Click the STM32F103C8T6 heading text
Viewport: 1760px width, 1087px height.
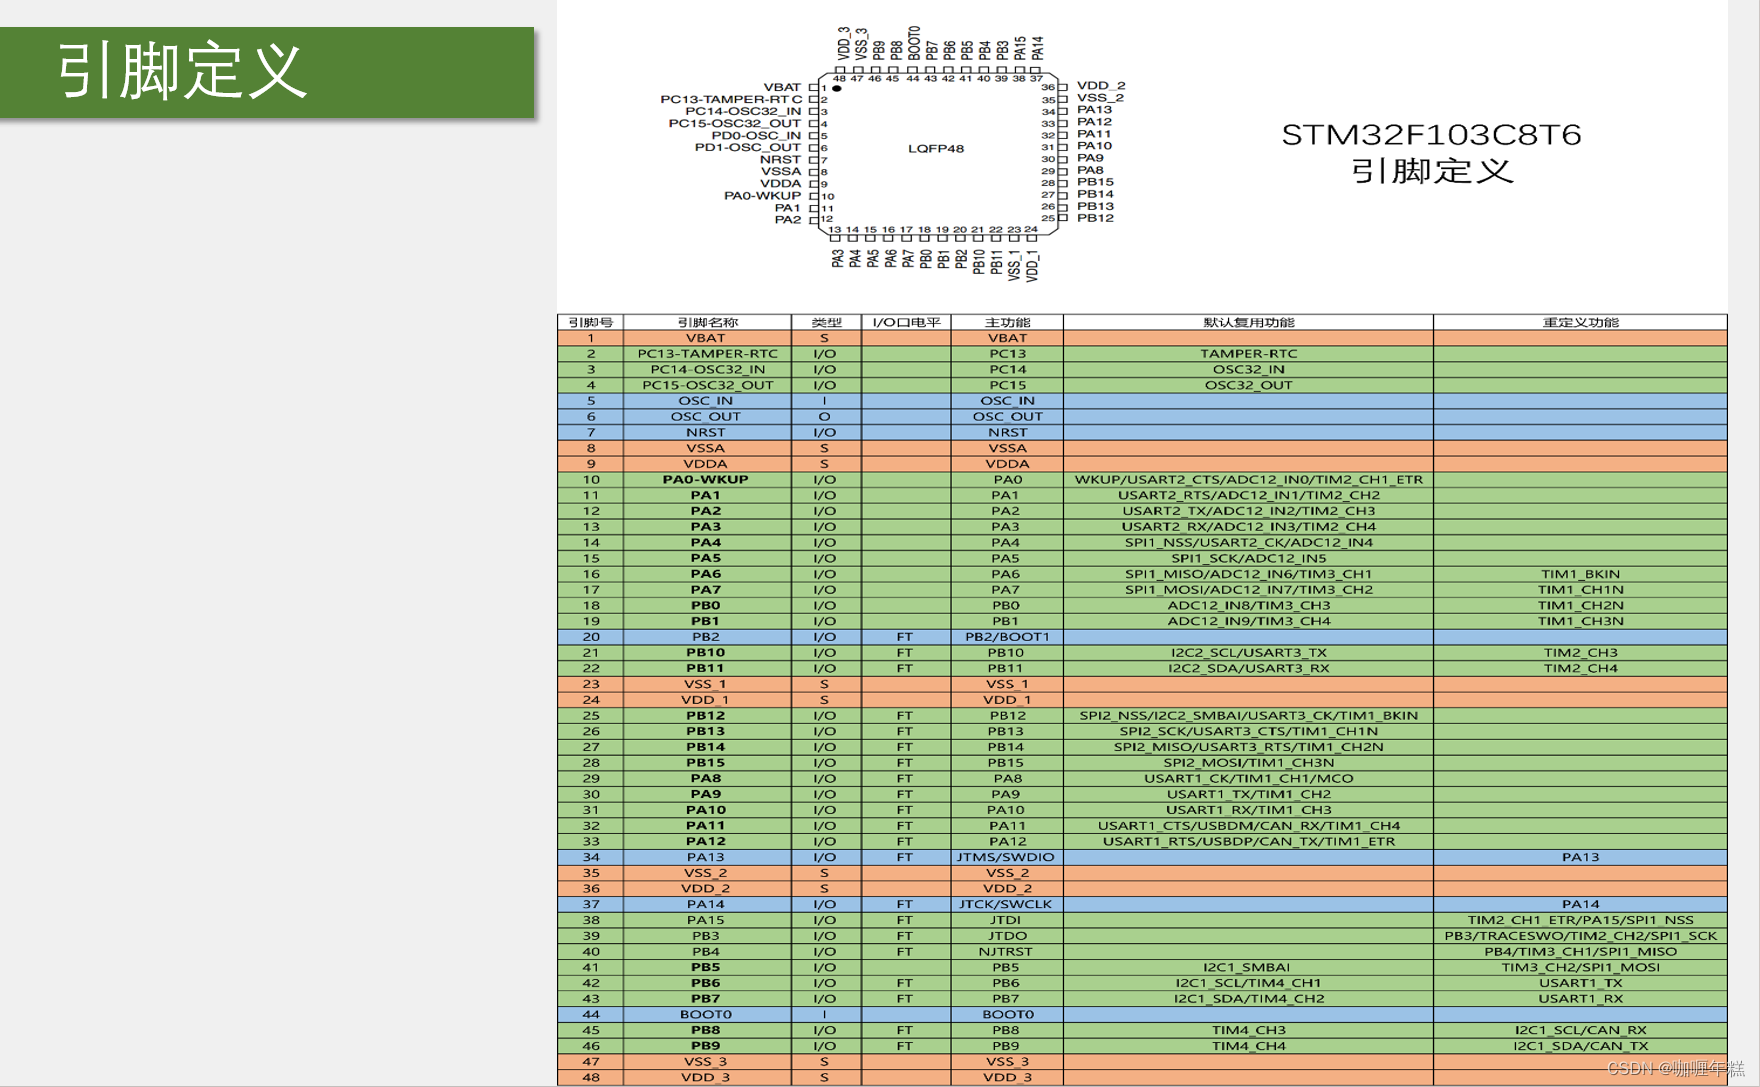[1431, 135]
